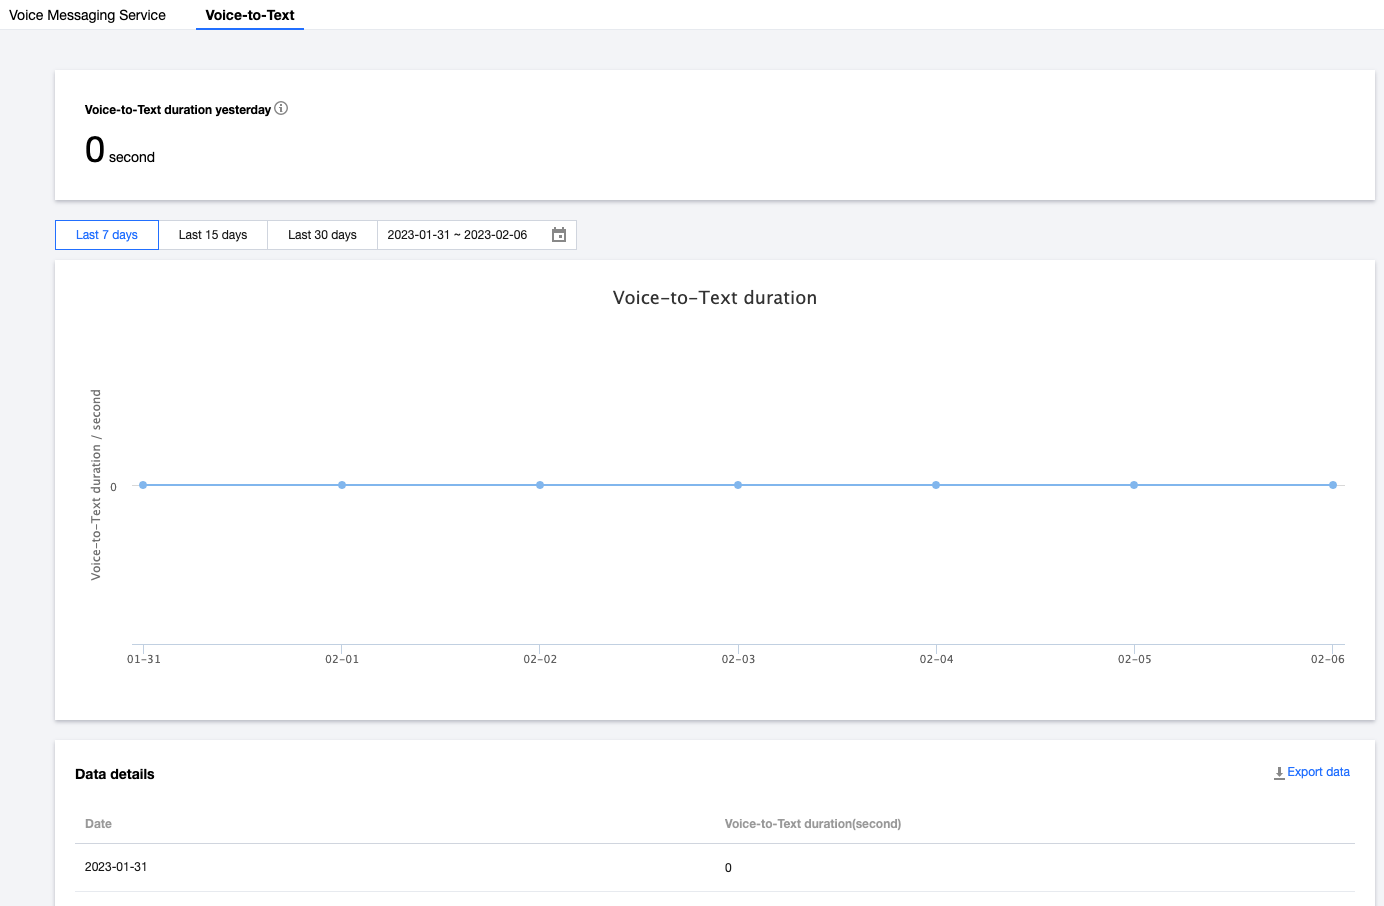Click the Voice-to-Text duration(second) column header

click(813, 824)
